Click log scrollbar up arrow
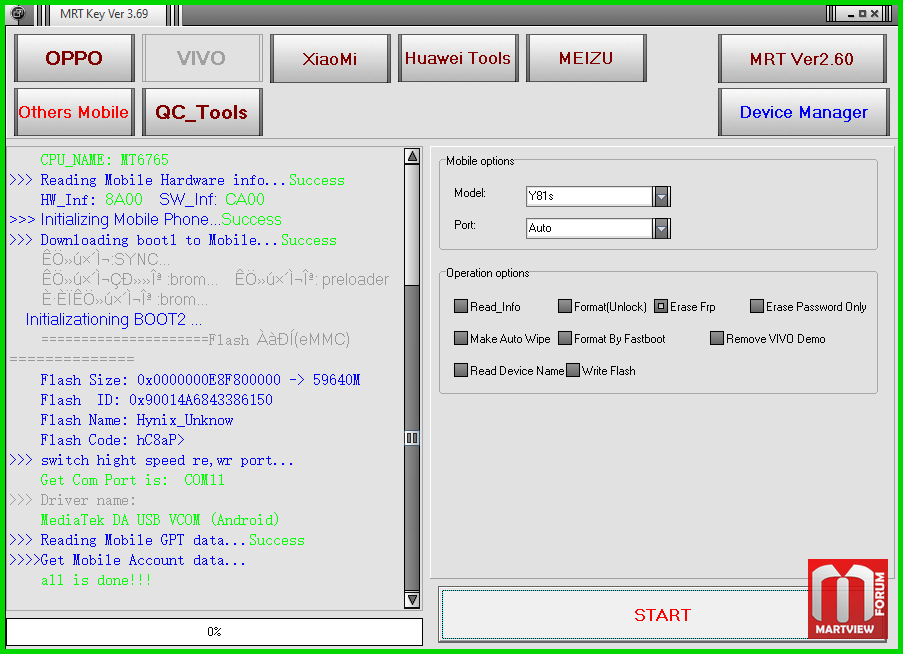Viewport: 903px width, 654px height. click(412, 157)
